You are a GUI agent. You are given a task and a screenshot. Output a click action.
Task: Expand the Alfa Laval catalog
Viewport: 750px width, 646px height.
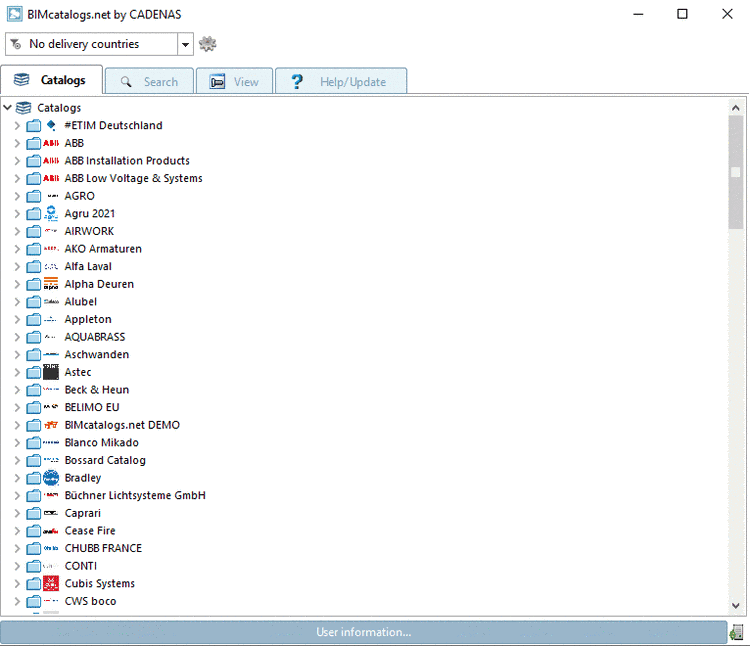click(x=17, y=266)
